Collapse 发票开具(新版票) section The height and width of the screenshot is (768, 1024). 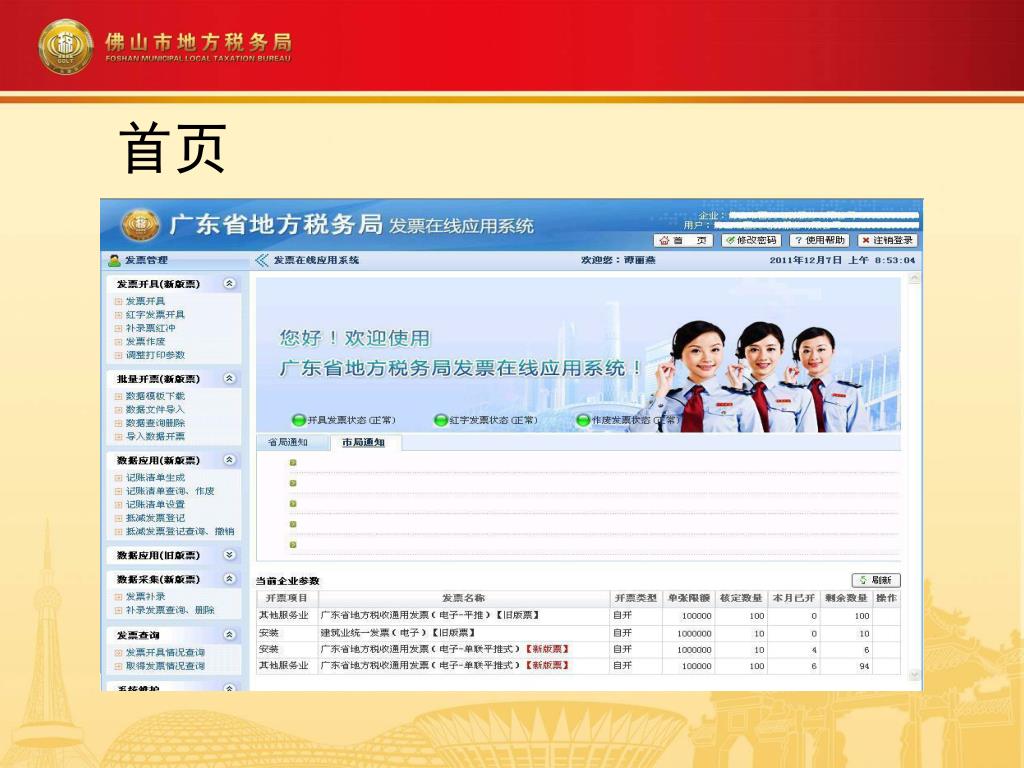point(229,283)
